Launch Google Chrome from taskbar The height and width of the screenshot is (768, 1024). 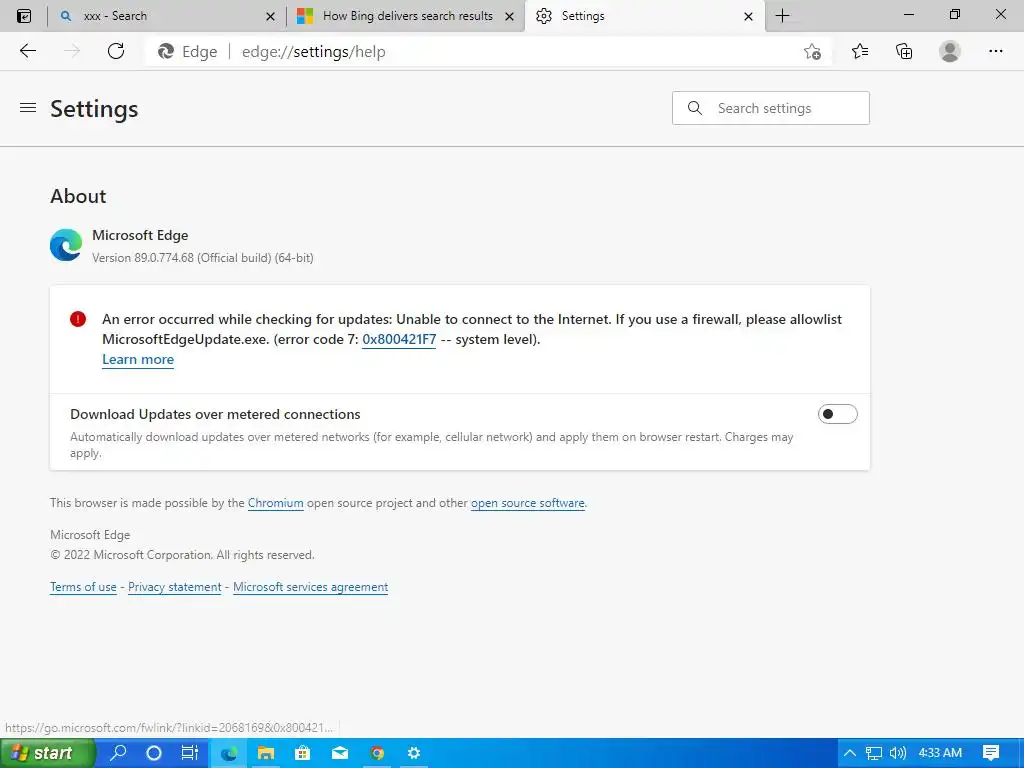point(377,753)
